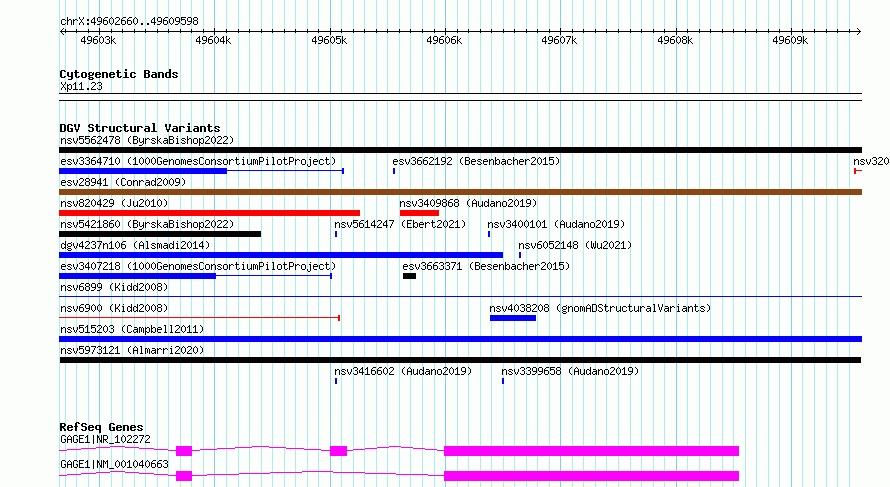Click the 49604k ruler tick label

pos(213,40)
